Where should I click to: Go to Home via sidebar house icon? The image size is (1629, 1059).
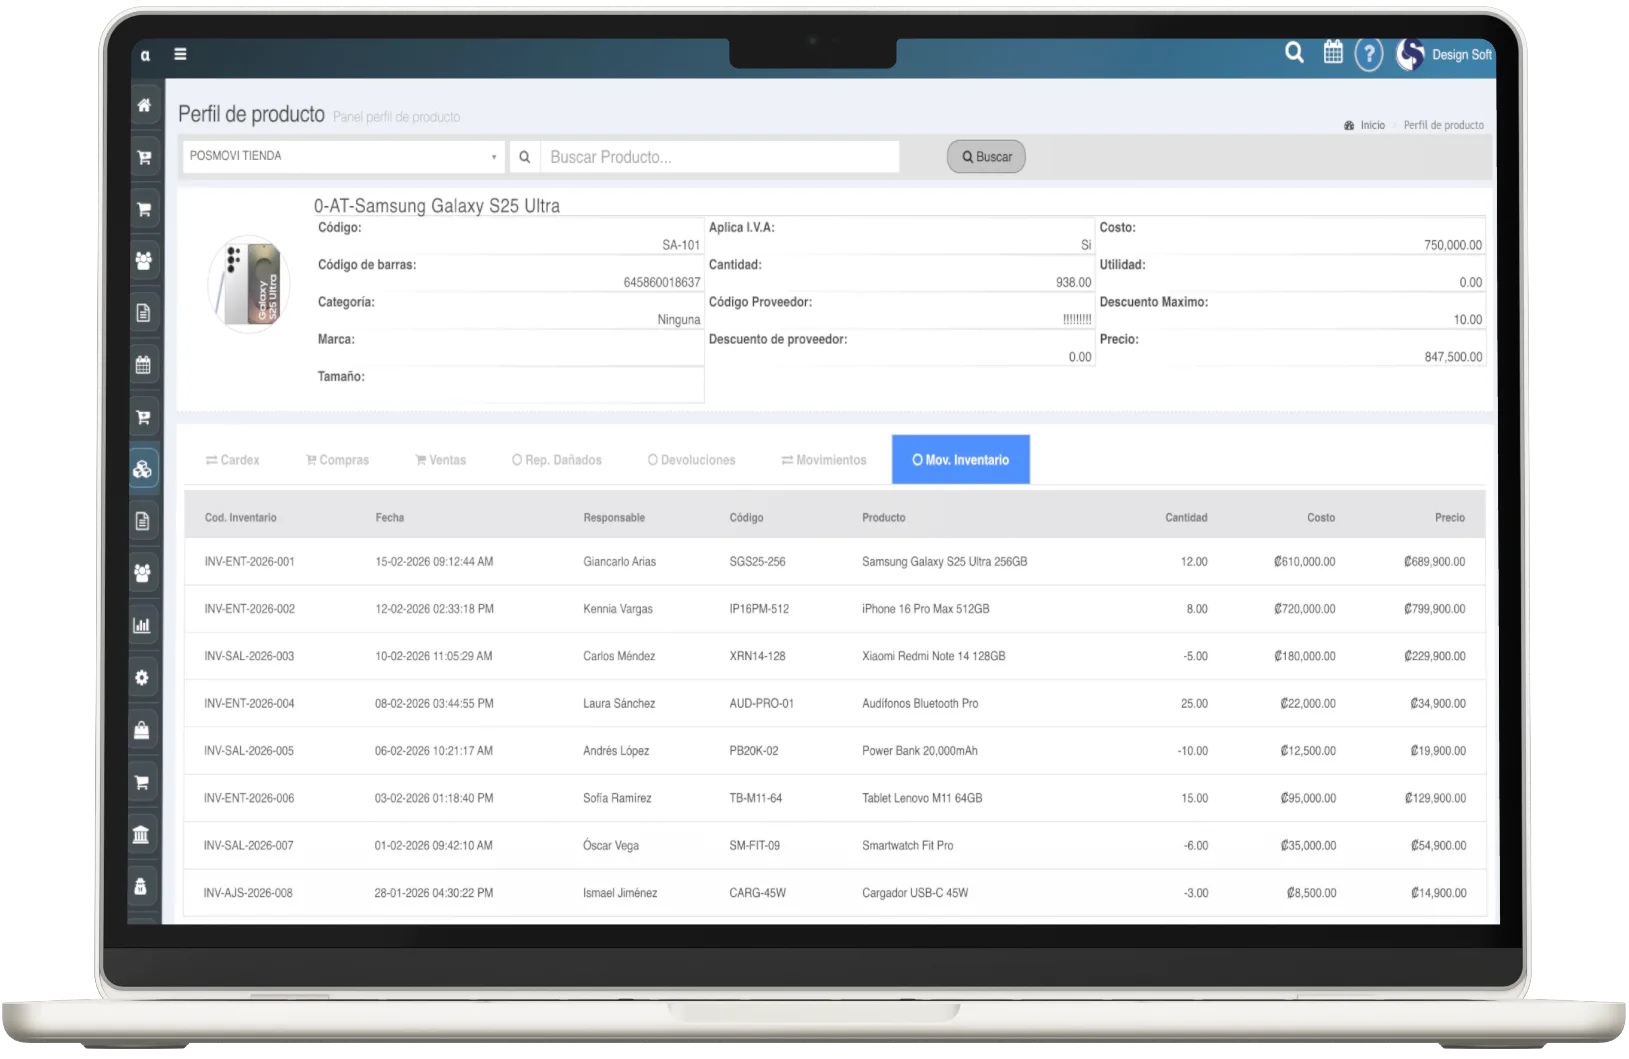coord(144,105)
